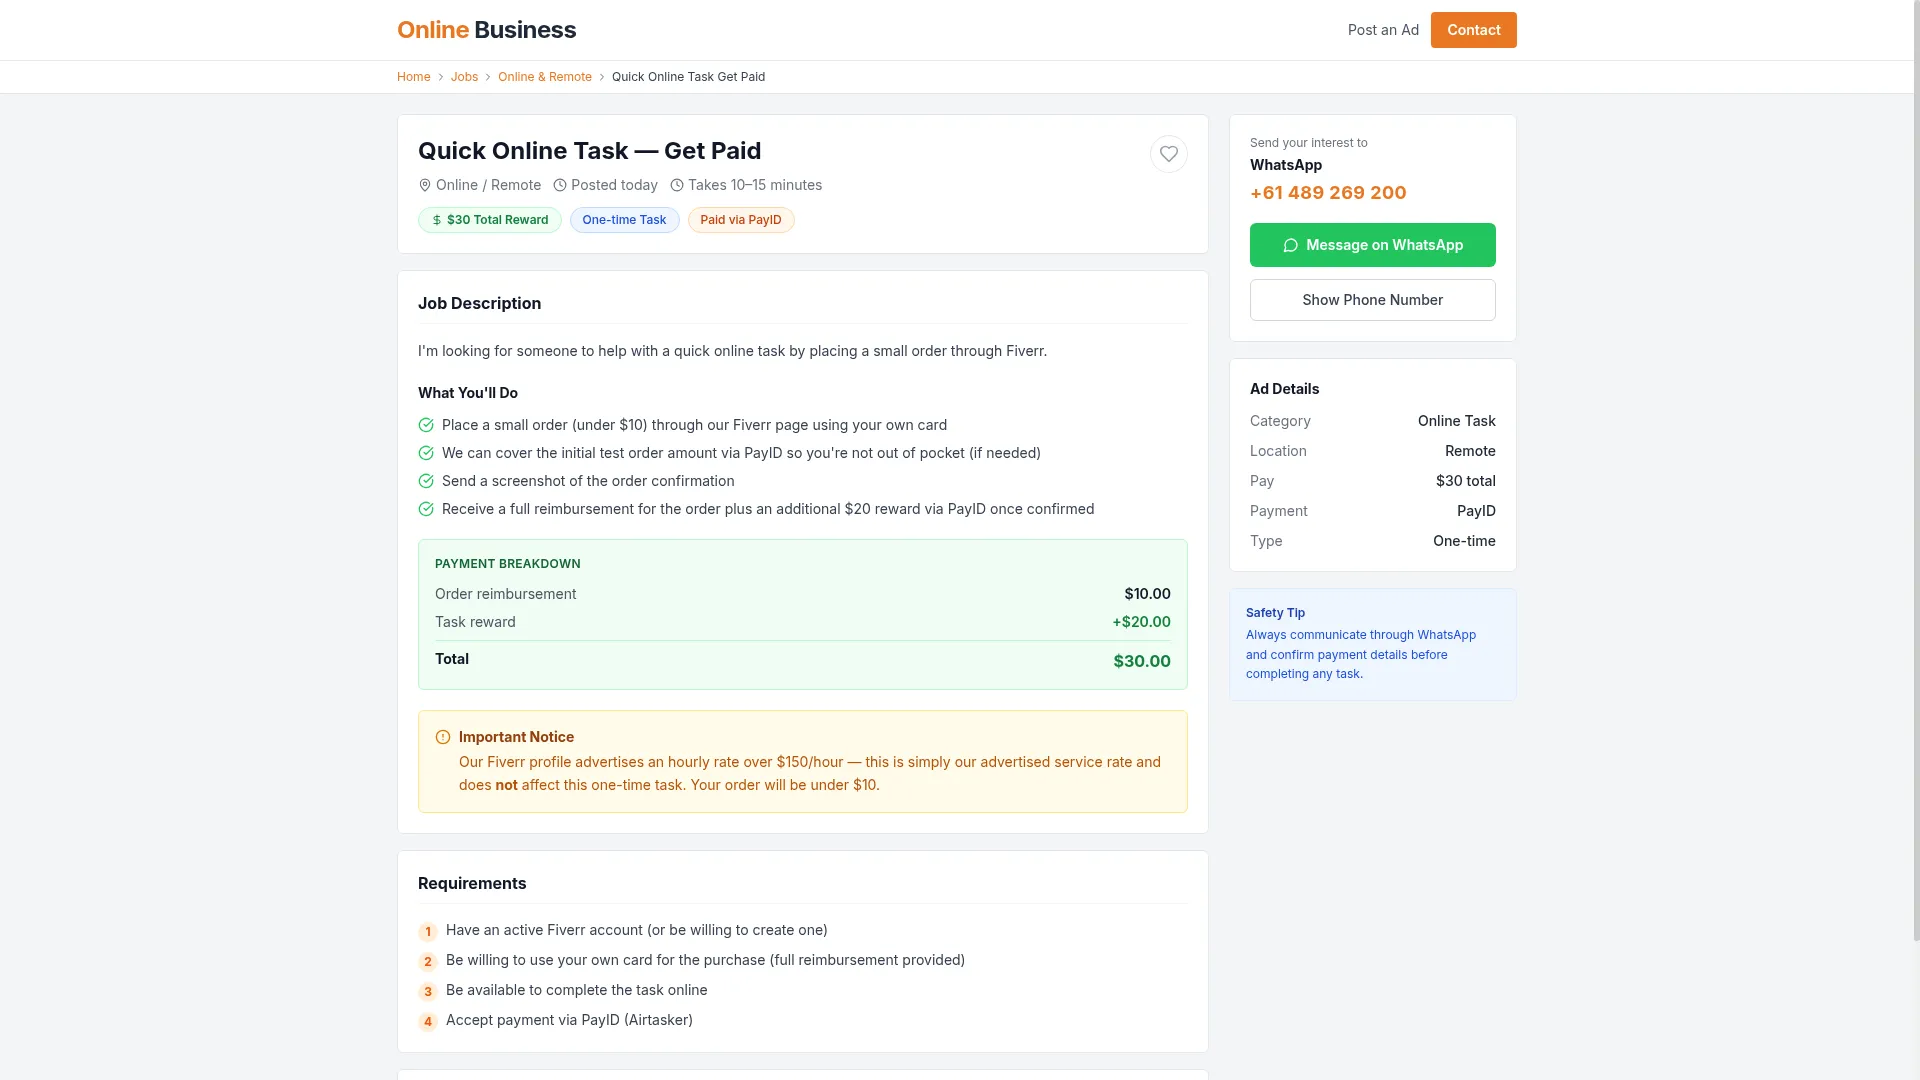Save ad with the heart icon
Image resolution: width=1920 pixels, height=1080 pixels.
[x=1168, y=154]
